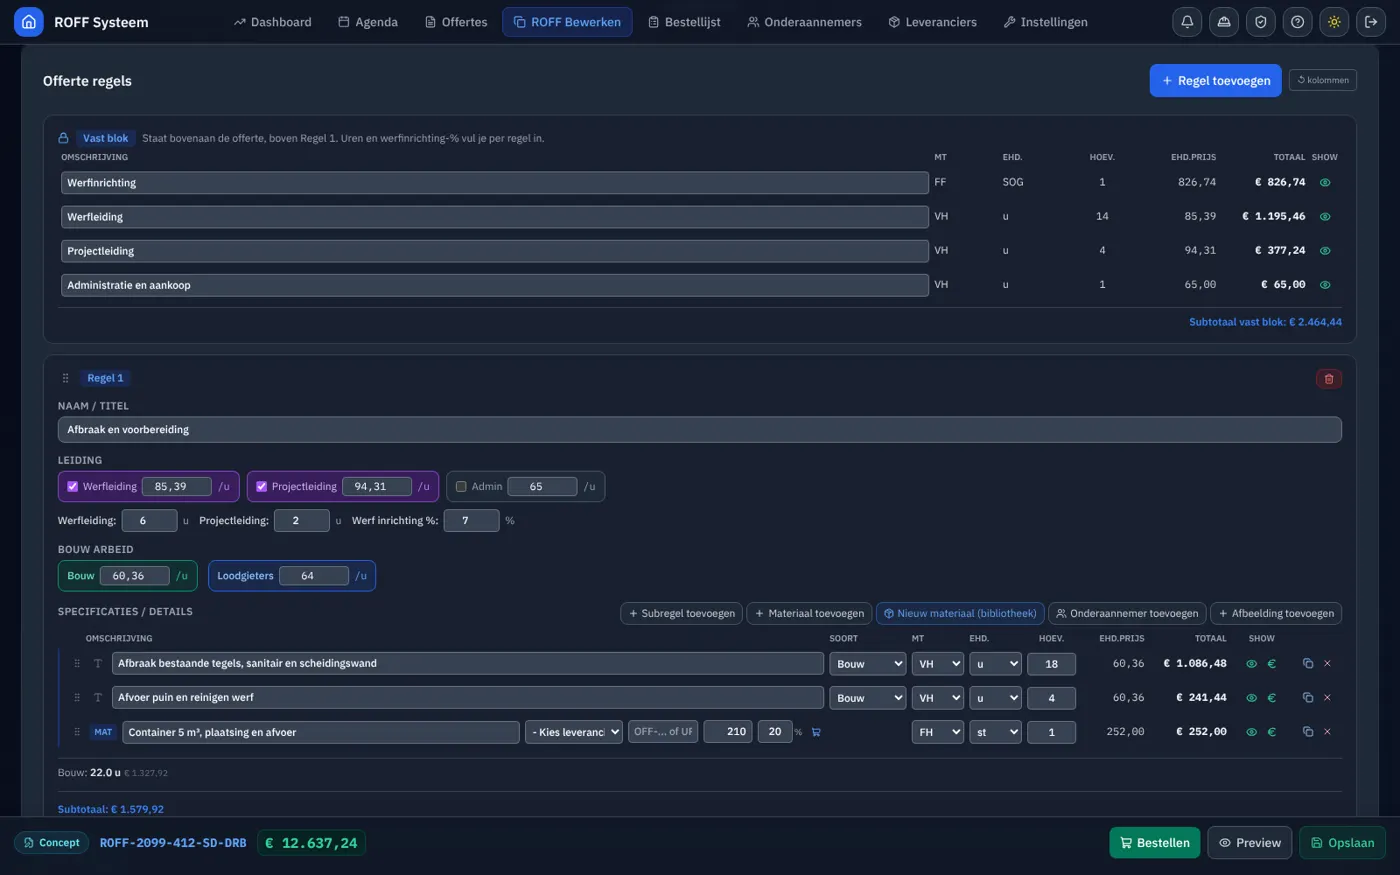
Task: Click the cart icon in Container row
Action: (x=816, y=732)
